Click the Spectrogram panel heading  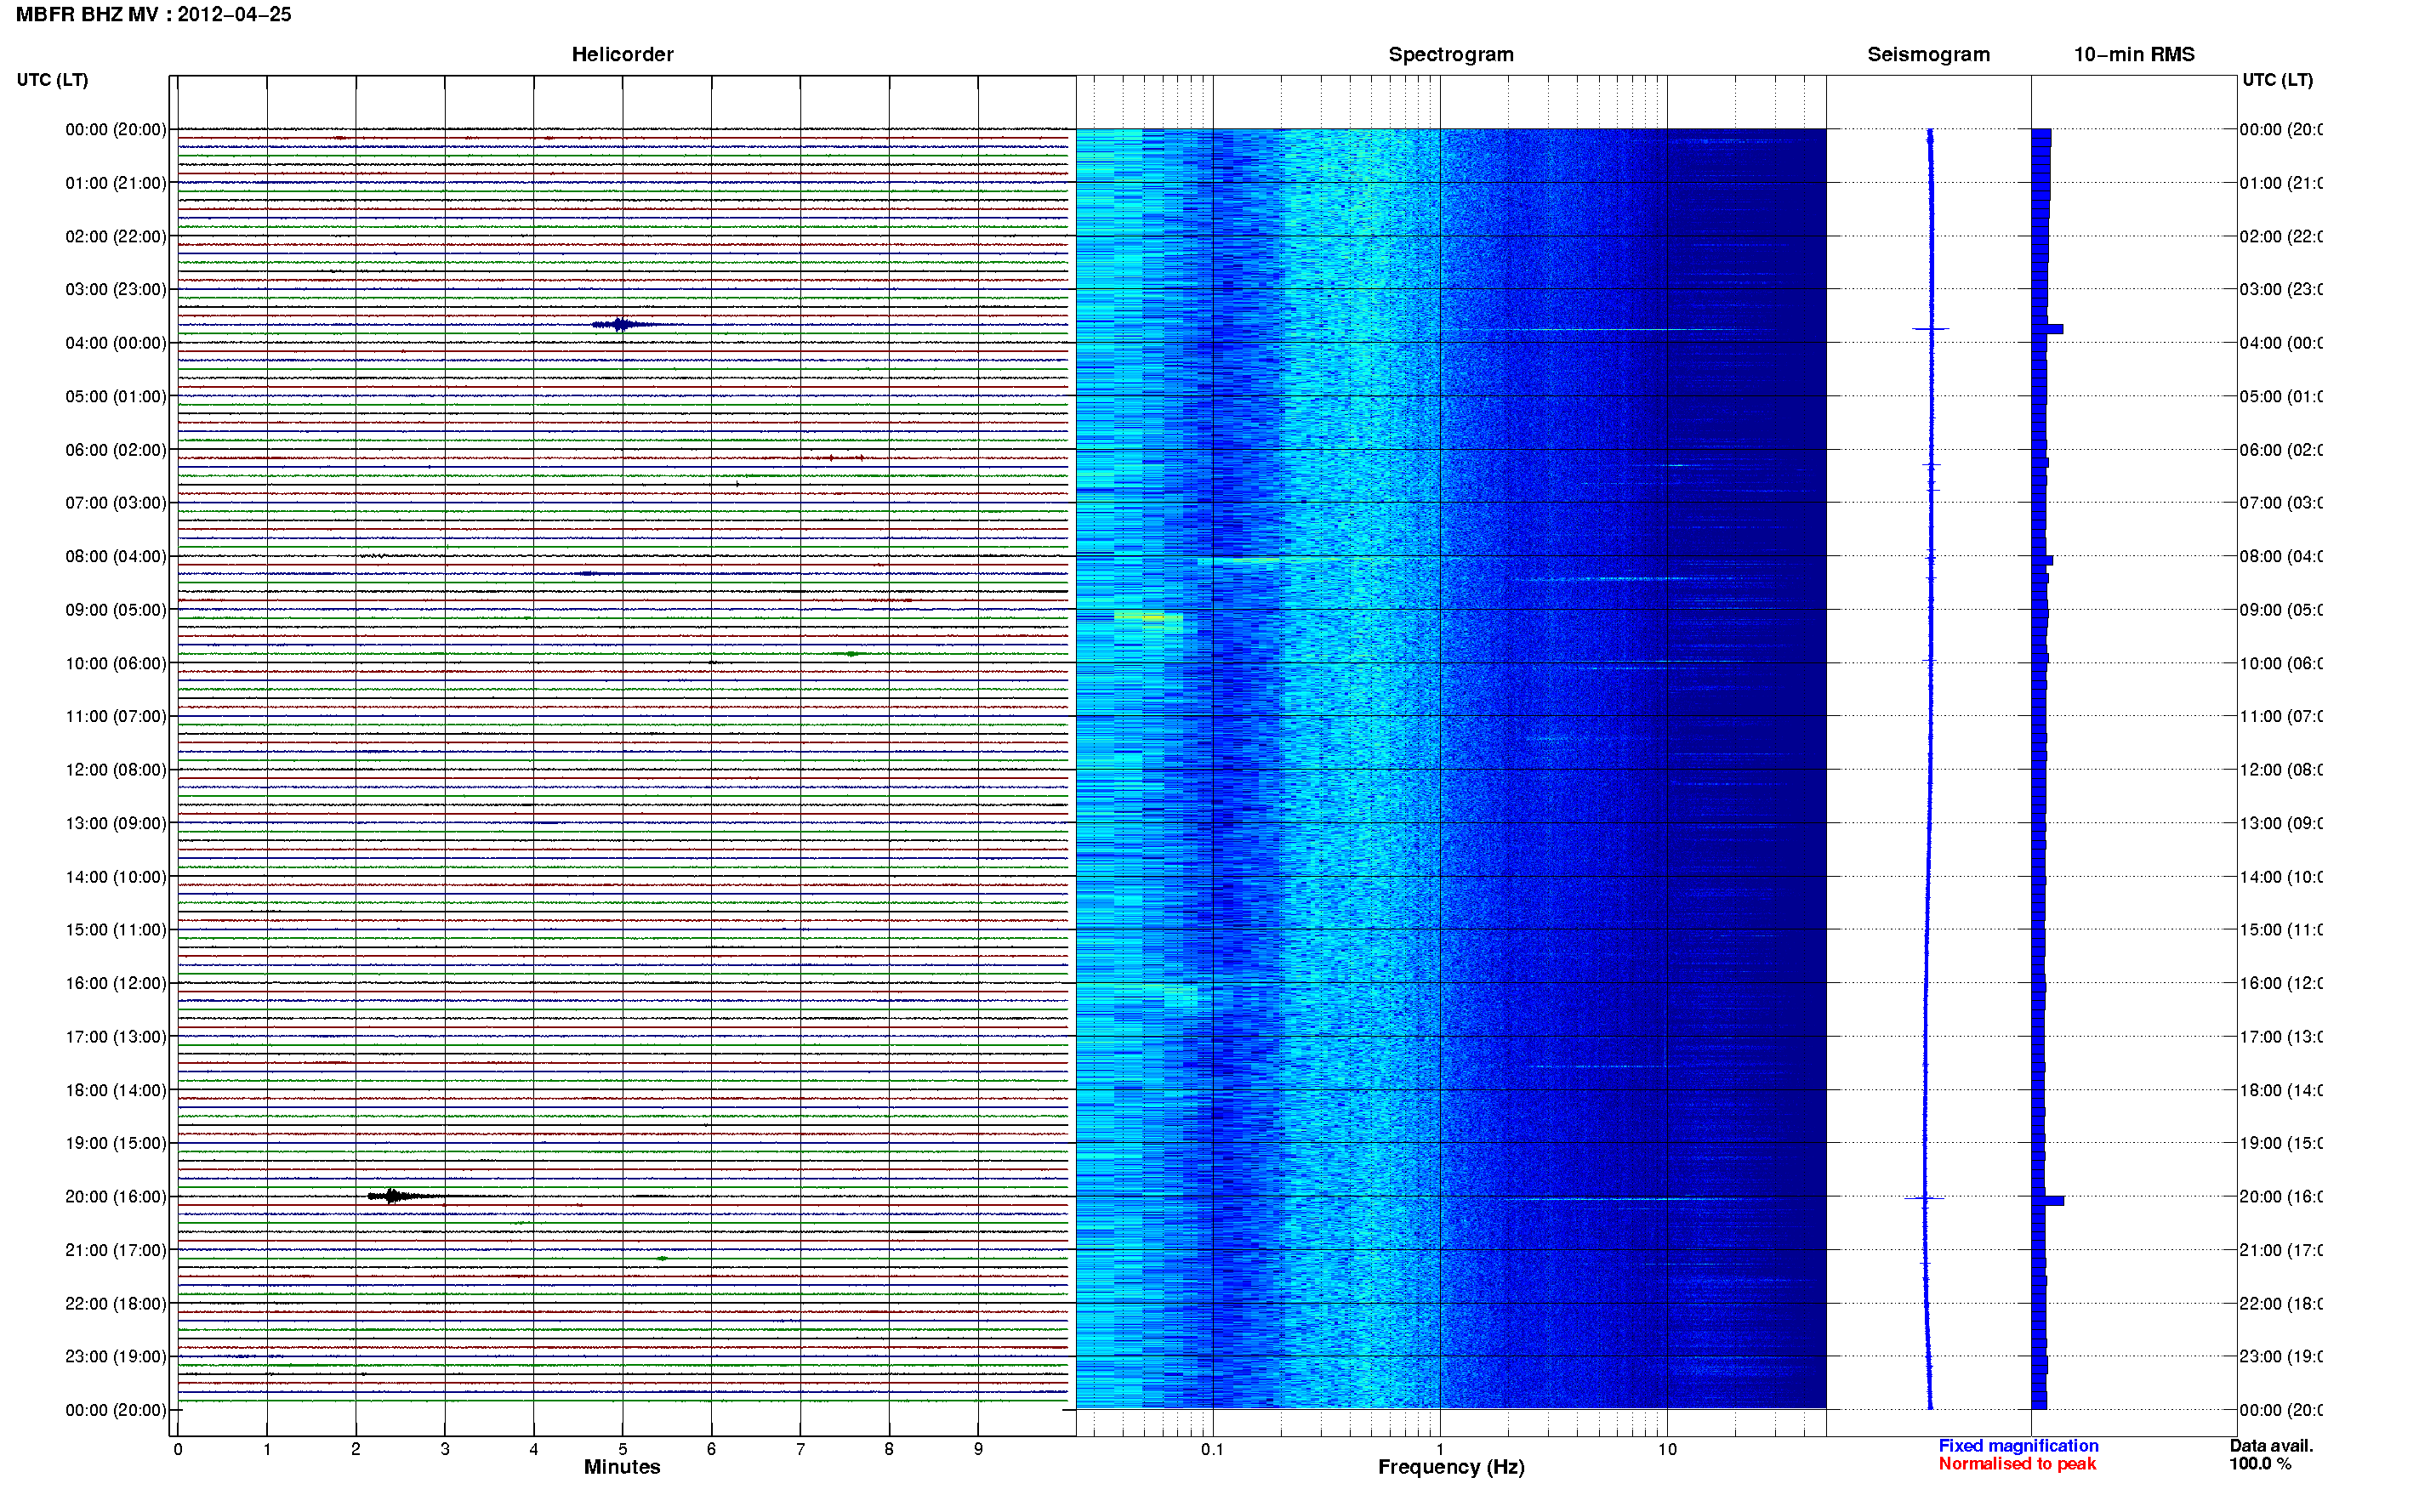(x=1450, y=54)
